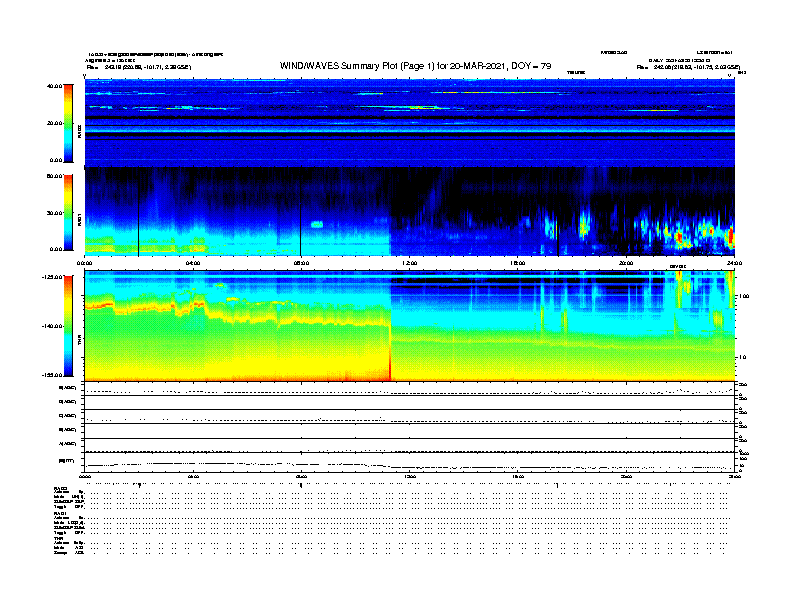Viewport: 792px width, 612px height.
Task: Click the DOY = 79 text in title
Action: click(531, 66)
